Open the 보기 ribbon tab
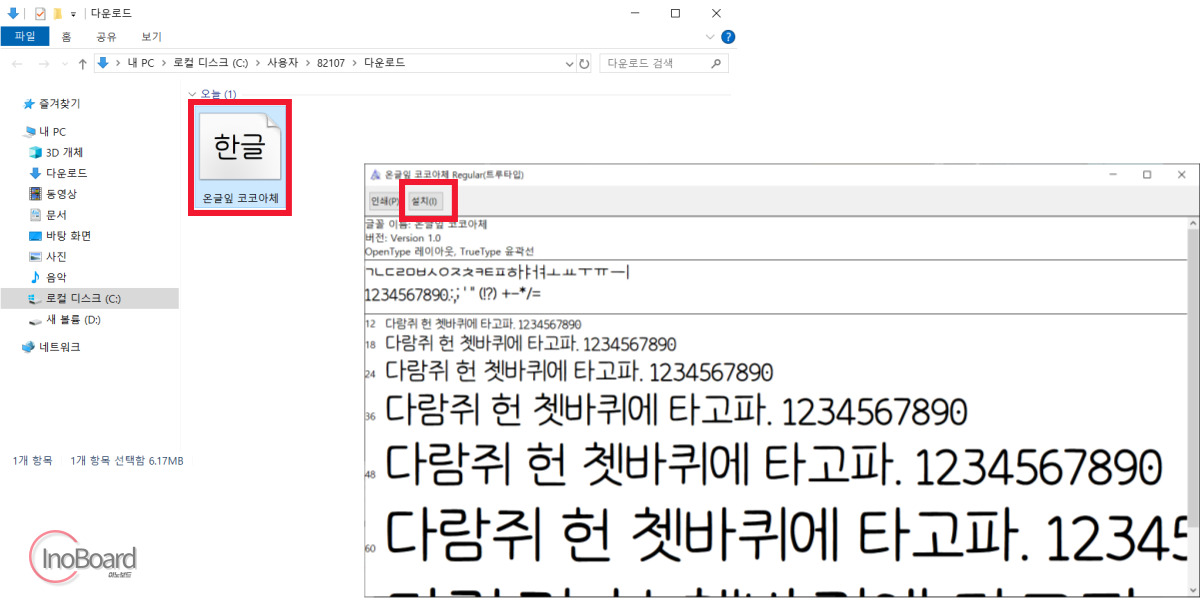This screenshot has height=600, width=1200. coord(151,36)
